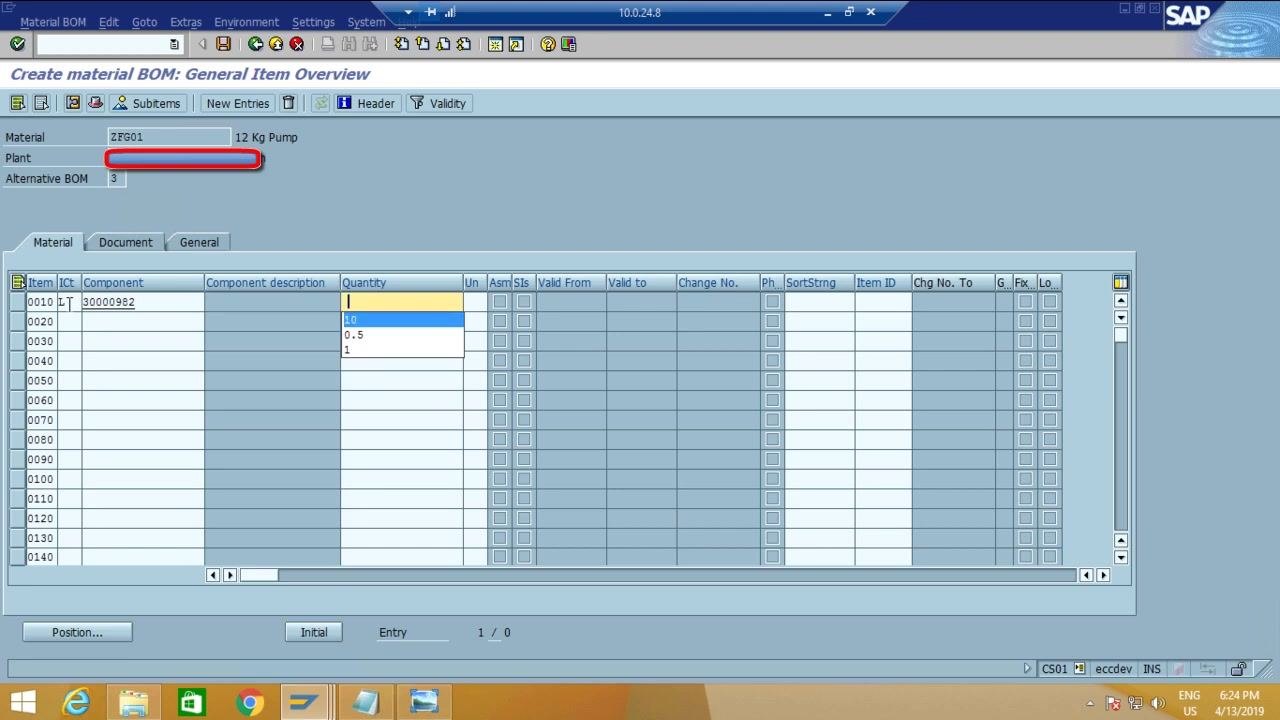Open the Material BOM menu
1280x720 pixels.
[53, 22]
